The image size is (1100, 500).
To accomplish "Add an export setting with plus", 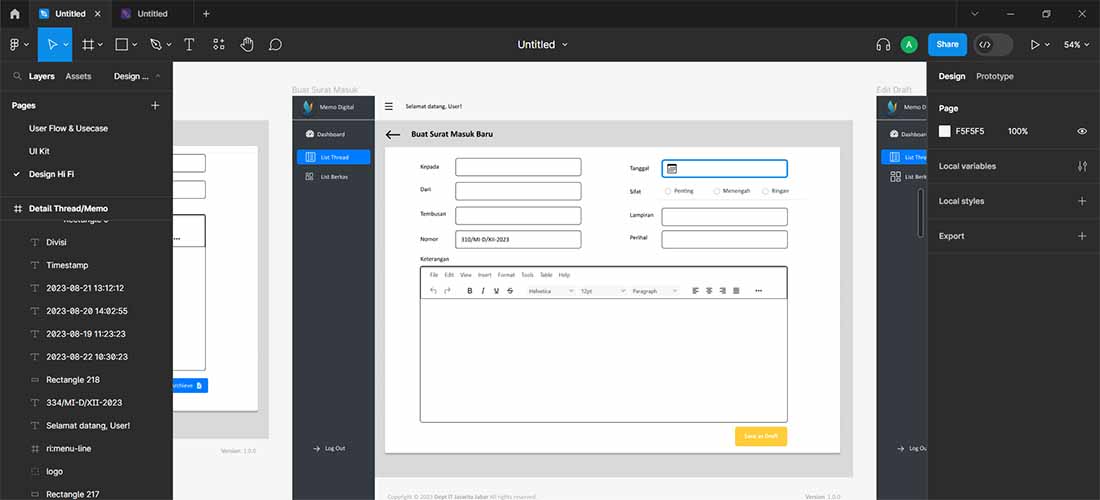I will coord(1082,236).
